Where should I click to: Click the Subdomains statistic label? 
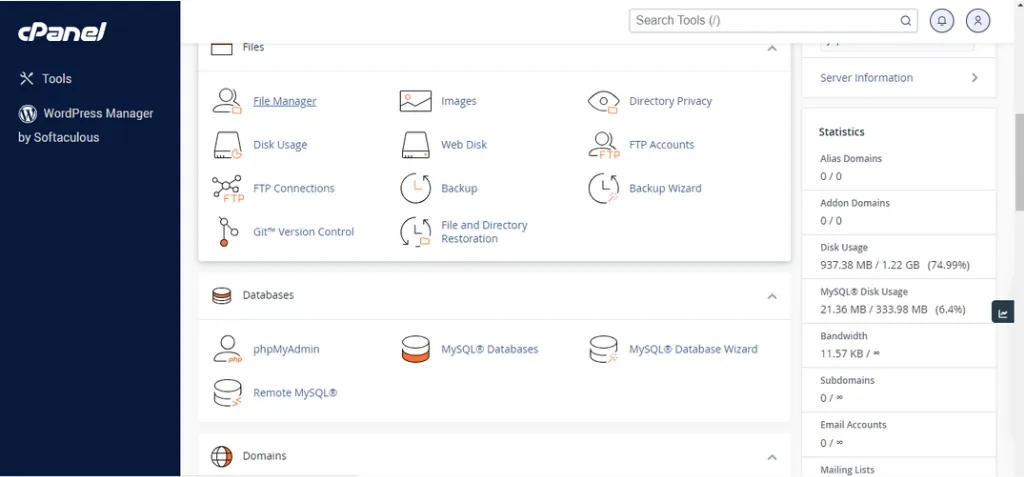pyautogui.click(x=847, y=380)
